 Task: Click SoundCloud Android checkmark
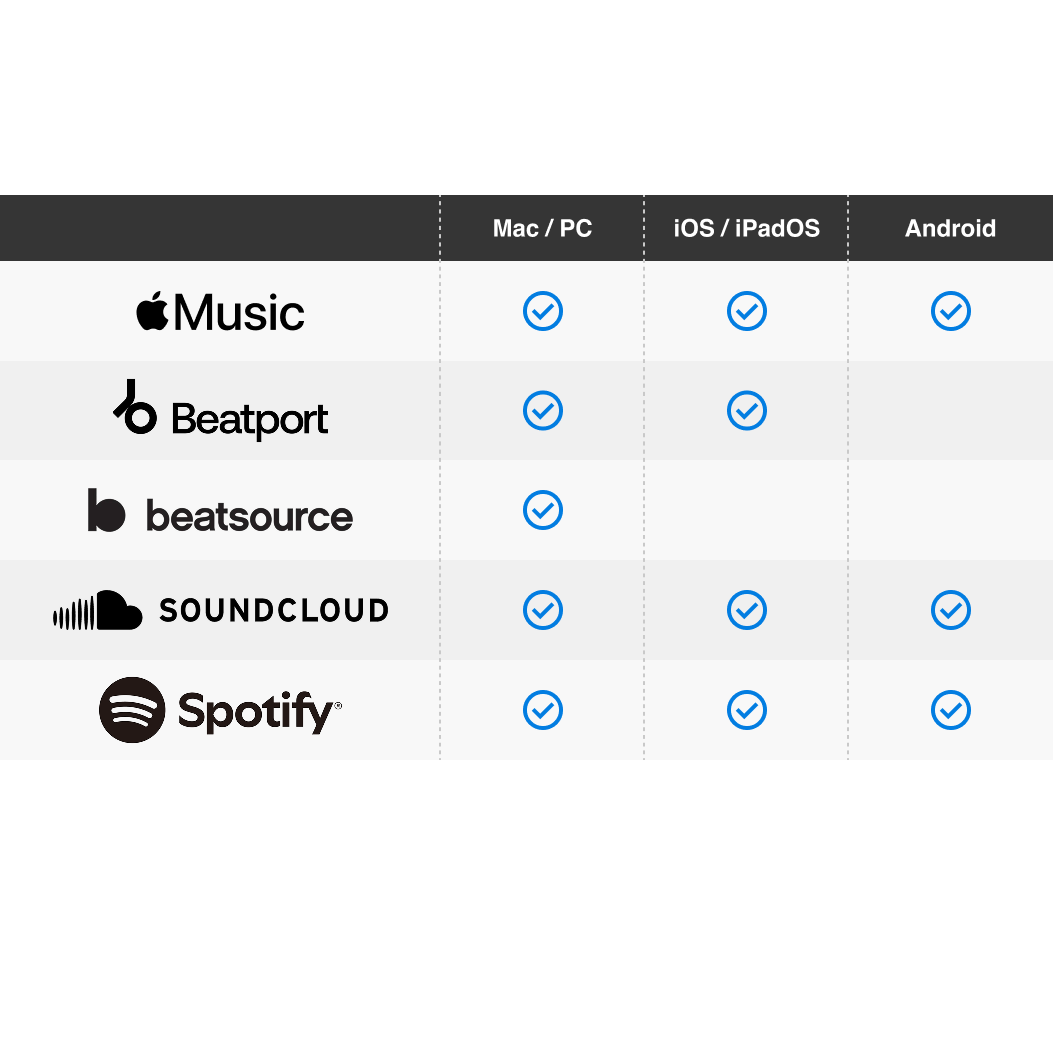pos(951,610)
